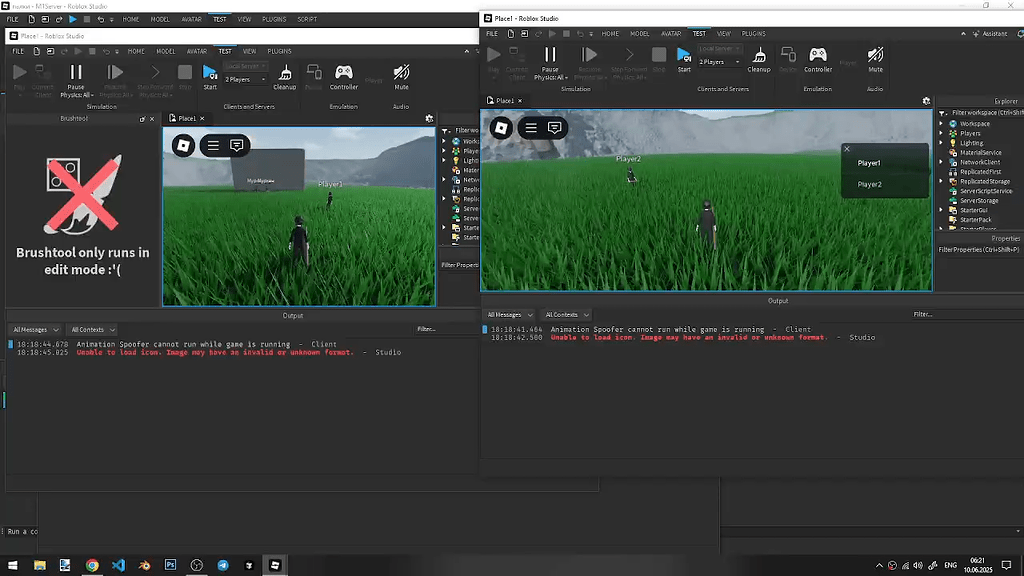Image resolution: width=1024 pixels, height=576 pixels.
Task: Run Cleanup in the right Place1 window
Action: pos(759,59)
